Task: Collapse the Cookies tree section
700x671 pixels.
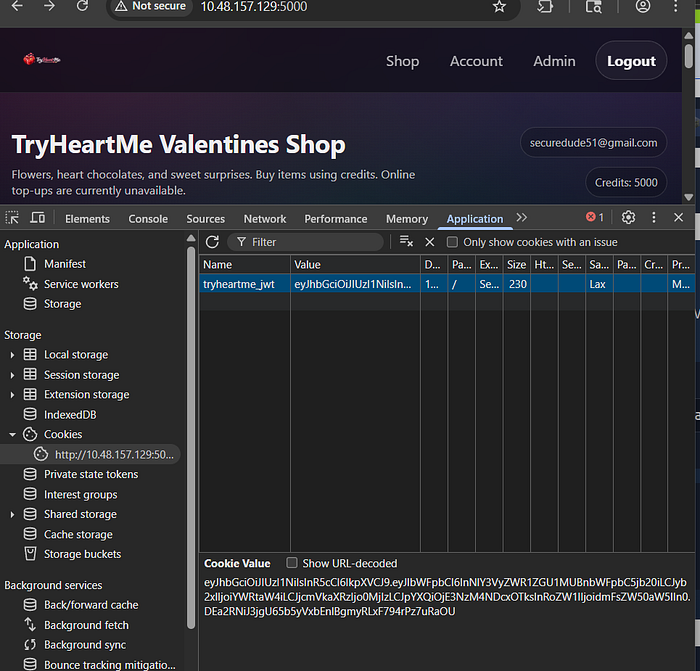Action: pyautogui.click(x=12, y=434)
